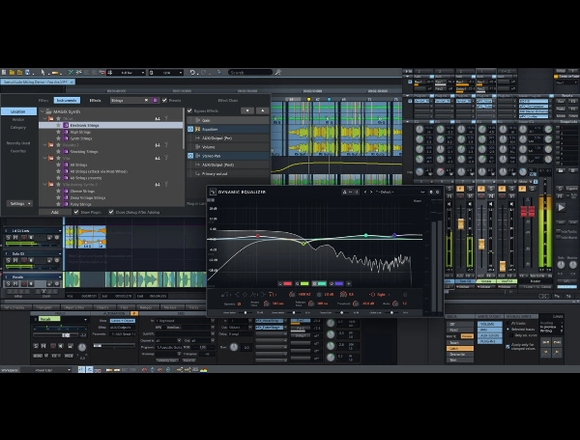Arm recording on the Vocals track header
This screenshot has height=440, width=580.
24,284
